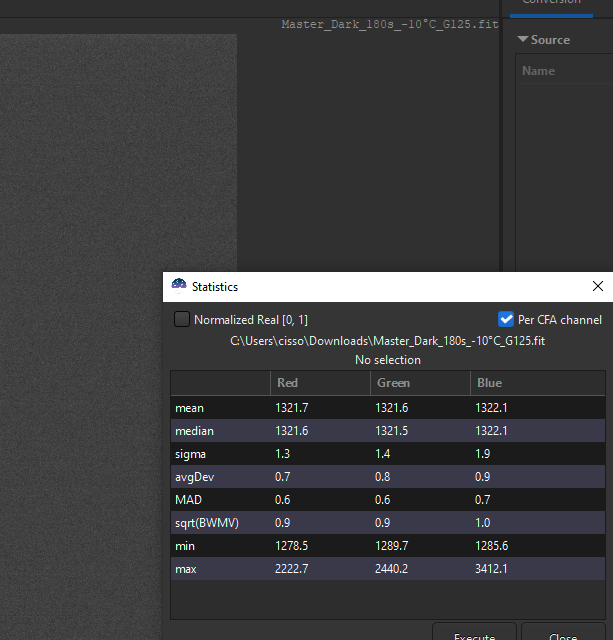
Task: Uncheck the Per CFA channel checkbox
Action: click(x=506, y=319)
